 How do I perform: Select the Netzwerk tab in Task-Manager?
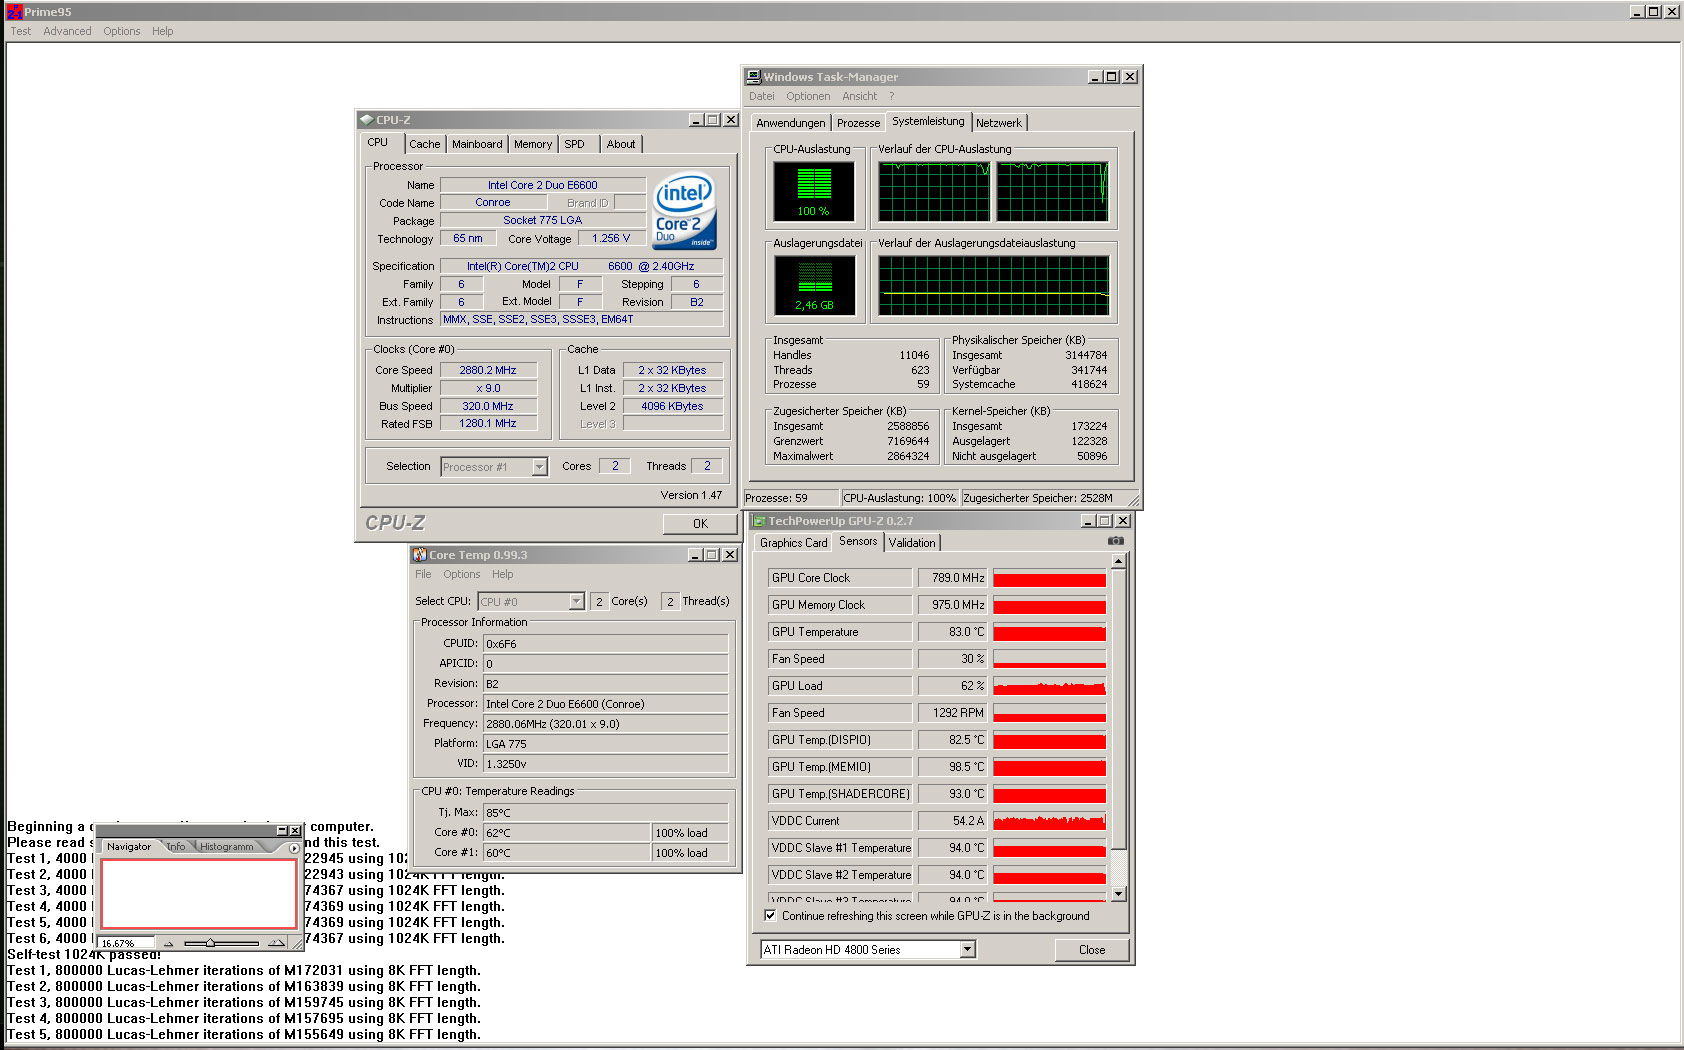pyautogui.click(x=999, y=123)
